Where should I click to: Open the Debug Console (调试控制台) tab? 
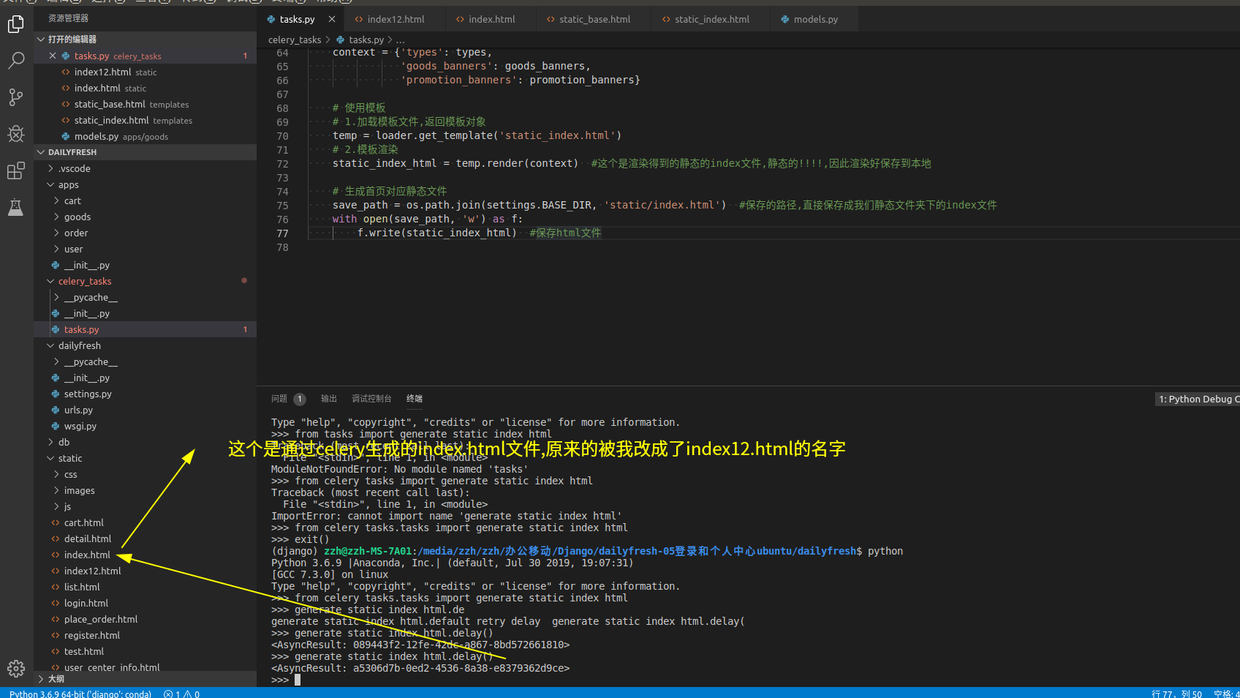tap(371, 398)
